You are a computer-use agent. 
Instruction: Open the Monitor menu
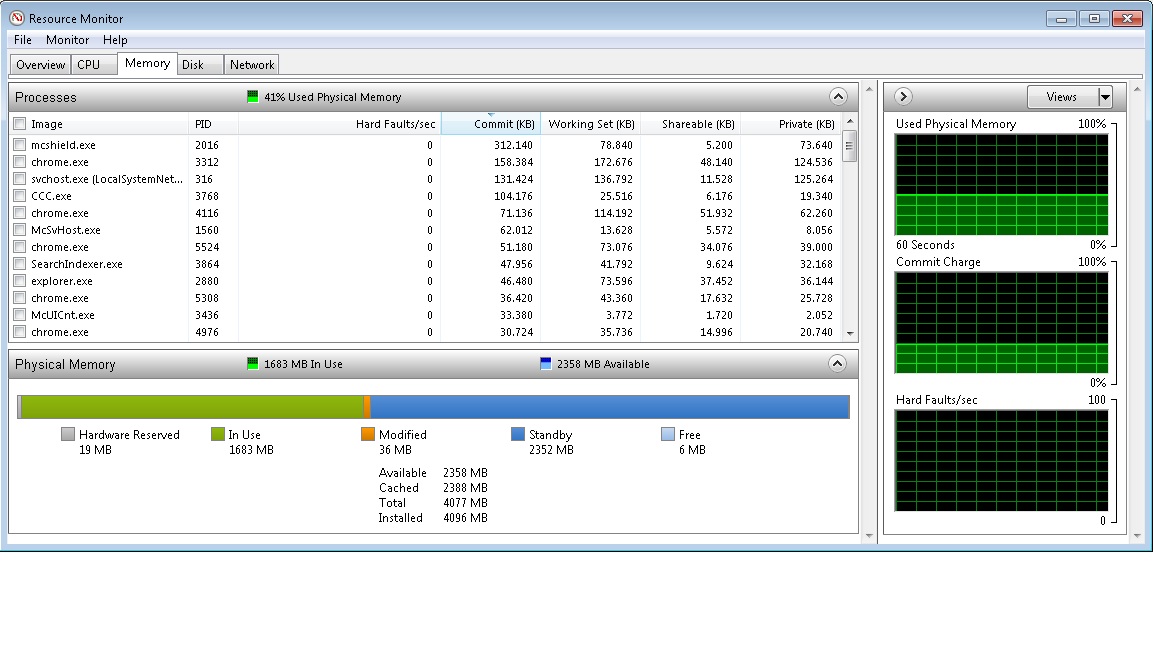click(x=67, y=40)
